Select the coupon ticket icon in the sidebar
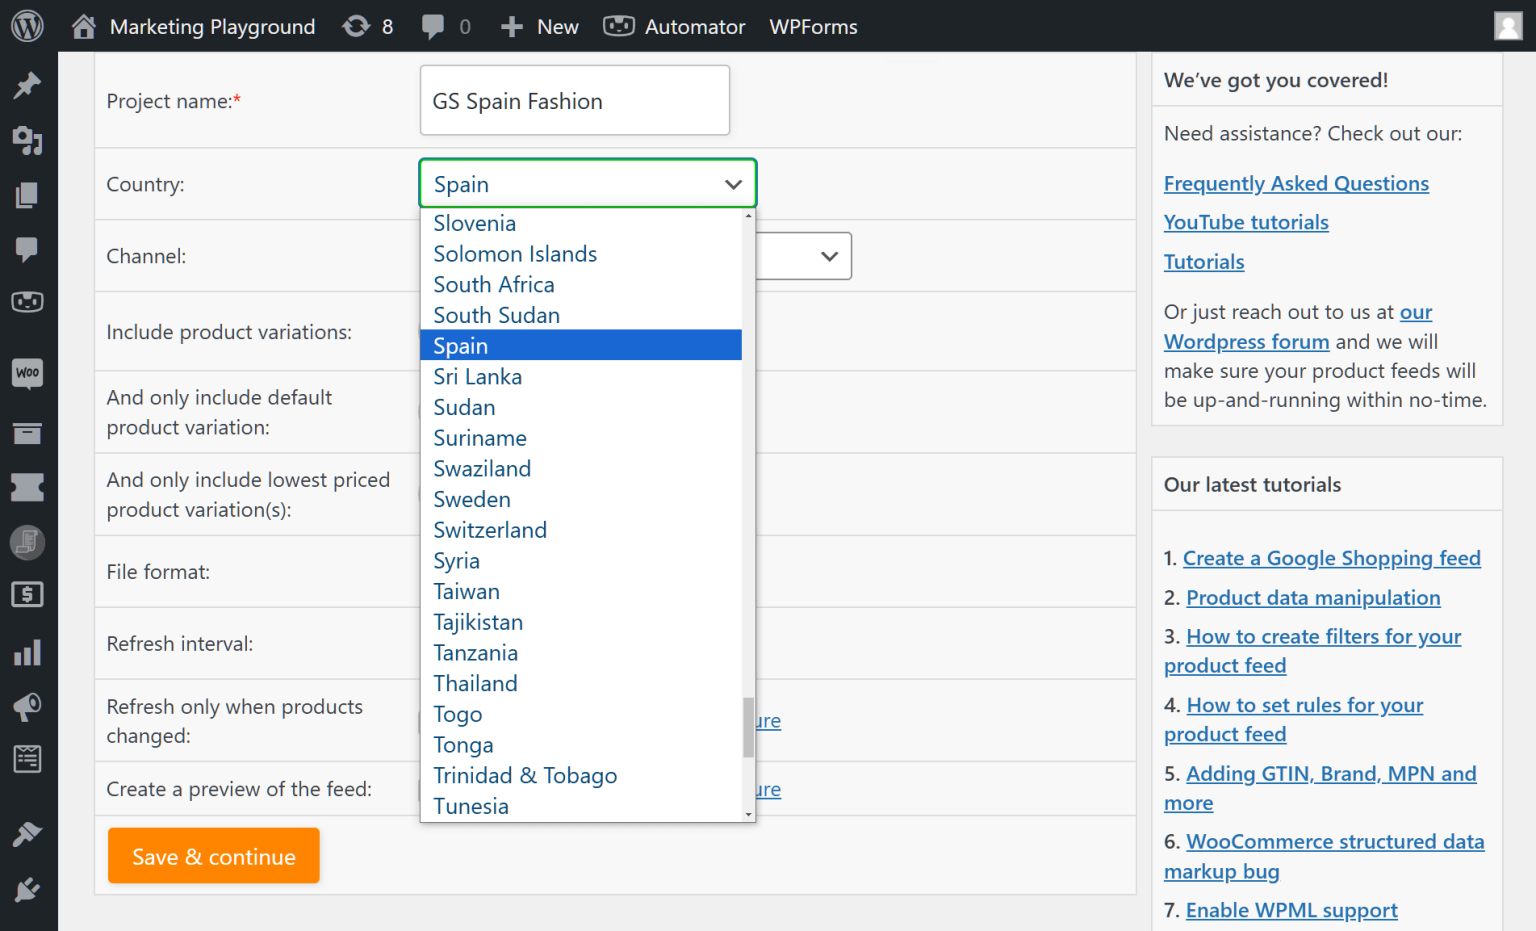 click(27, 488)
